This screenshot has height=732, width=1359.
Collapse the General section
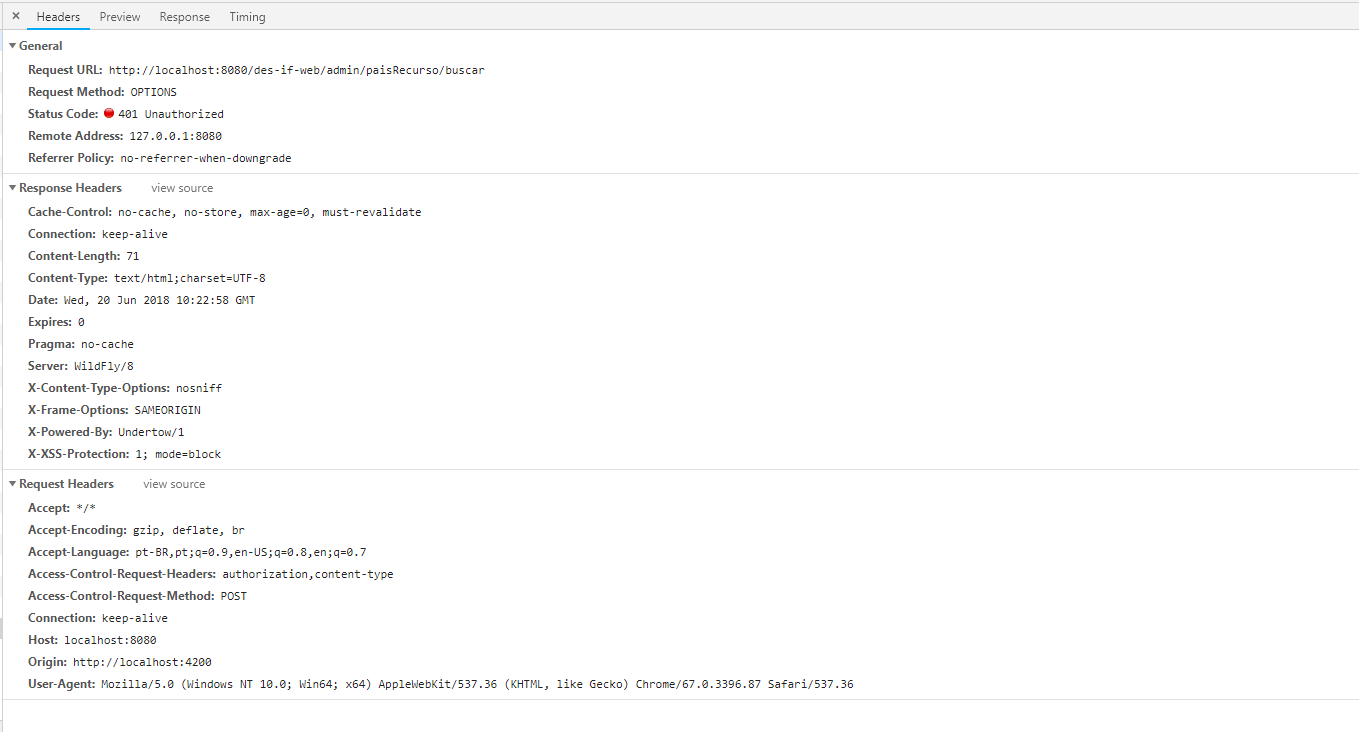click(x=12, y=46)
